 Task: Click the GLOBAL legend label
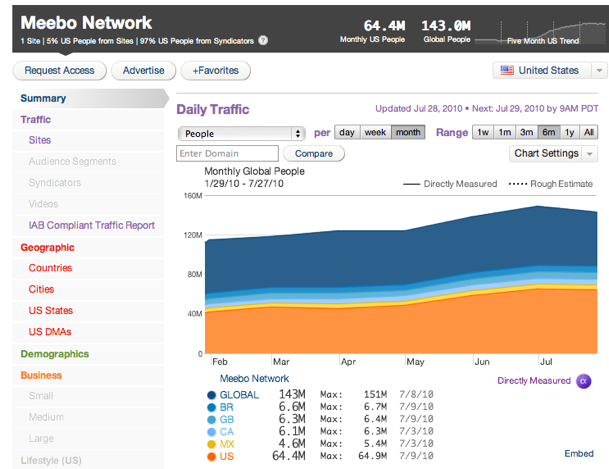(x=239, y=395)
